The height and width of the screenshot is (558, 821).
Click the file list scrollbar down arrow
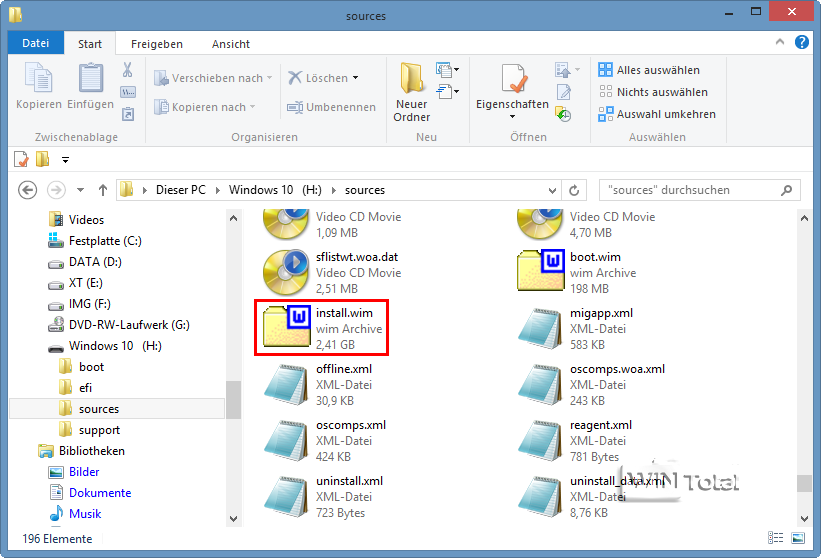804,519
